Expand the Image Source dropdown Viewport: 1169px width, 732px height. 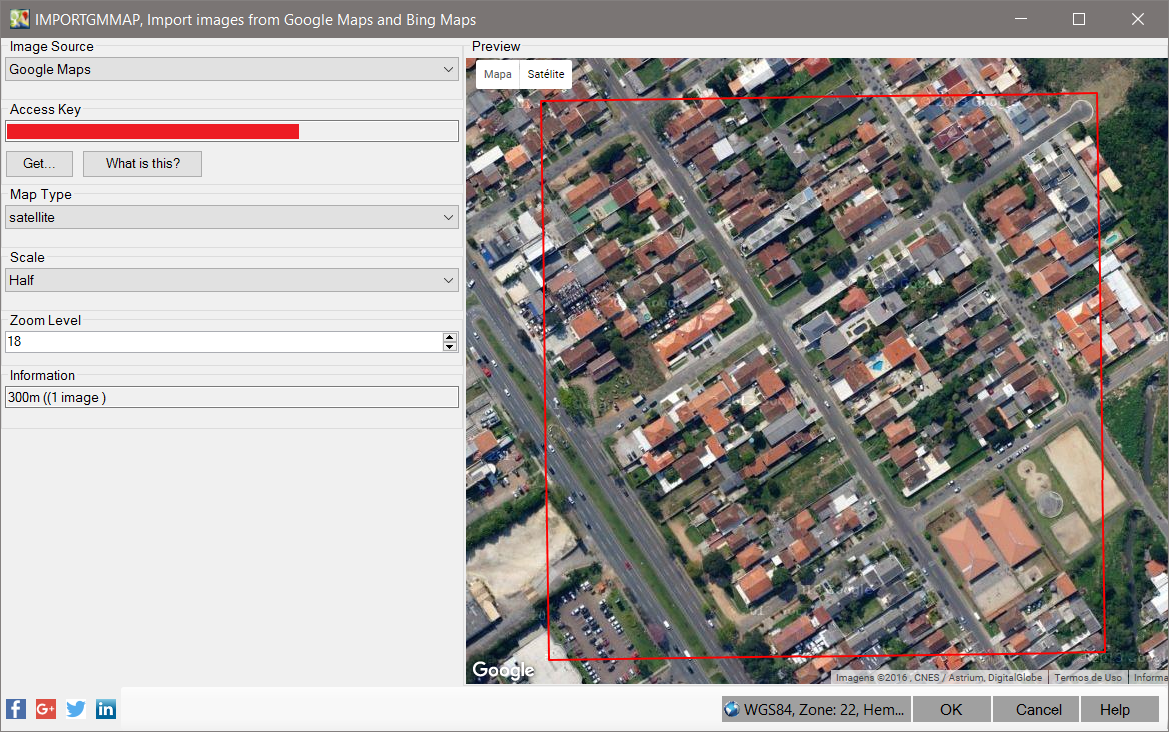(232, 69)
